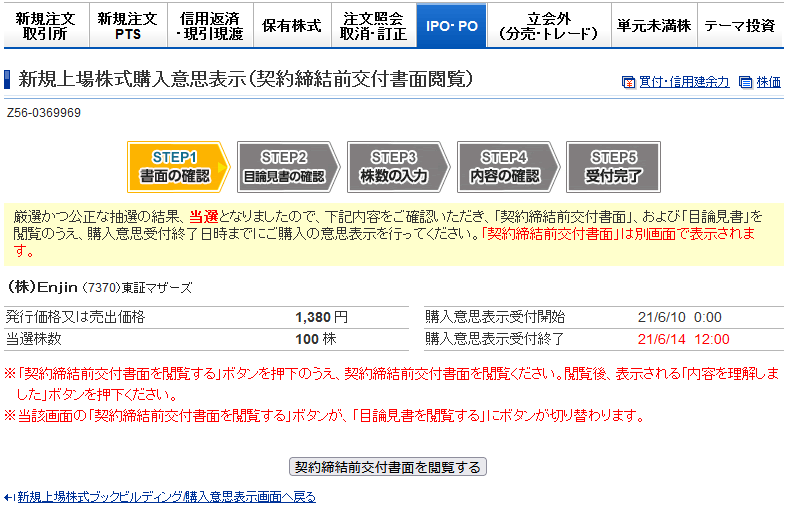Click the back arrow icon at bottom left

click(9, 497)
